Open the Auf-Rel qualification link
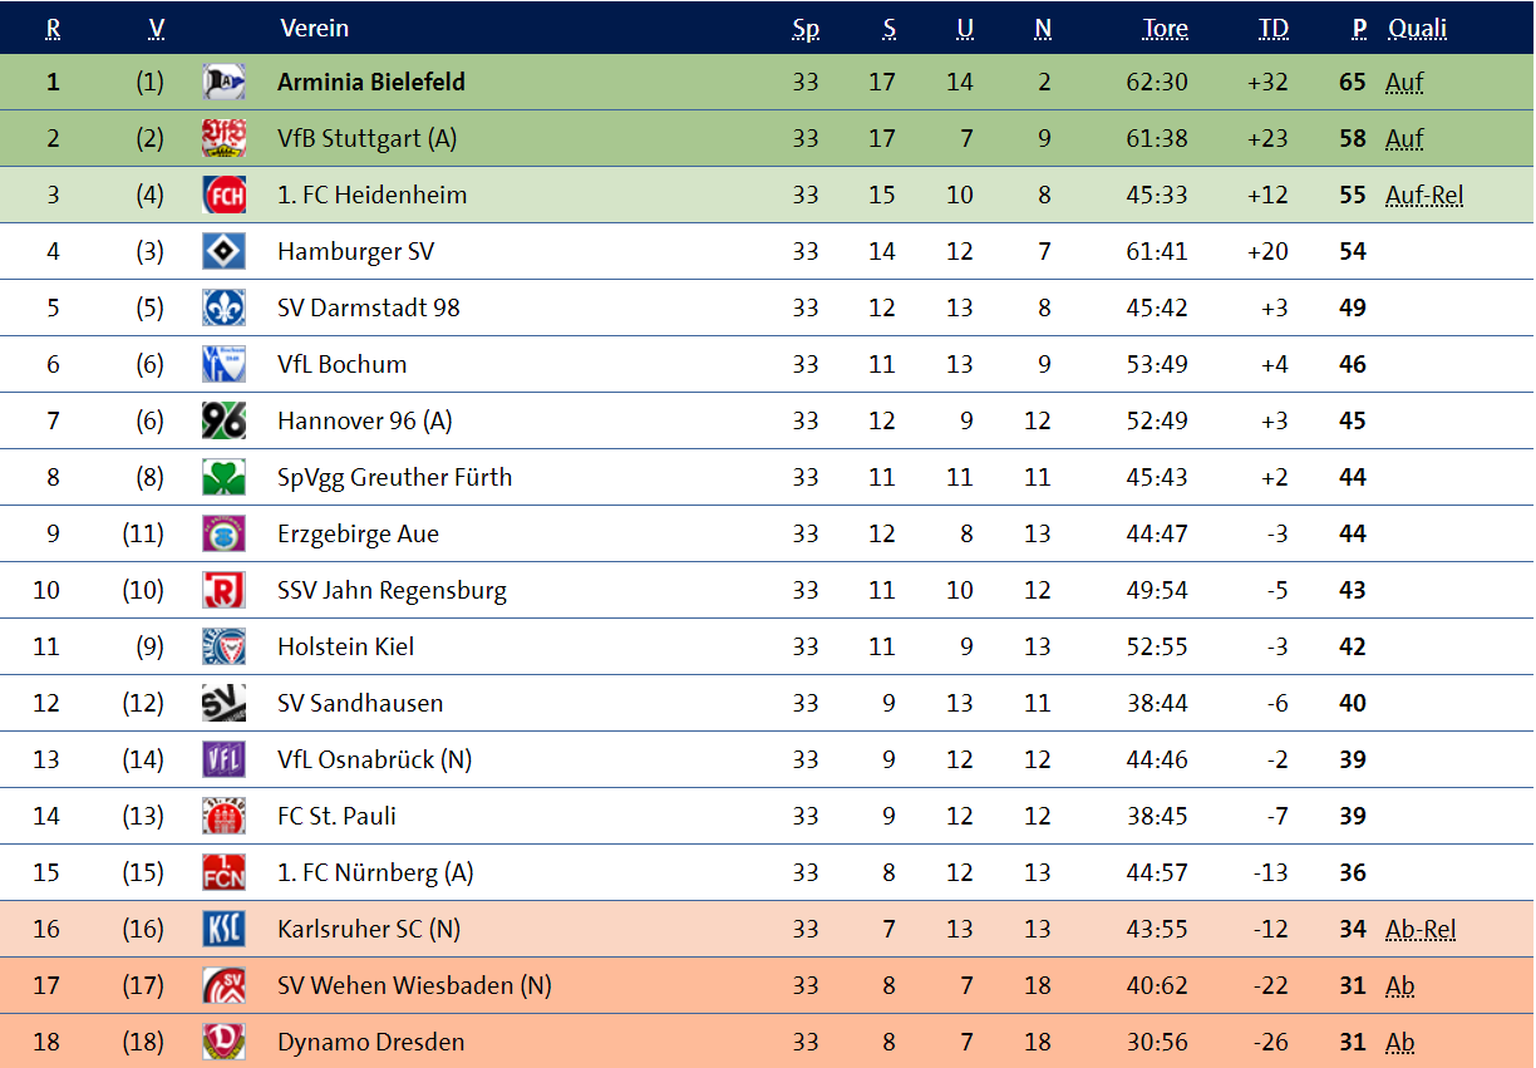The height and width of the screenshot is (1068, 1536). tap(1424, 195)
